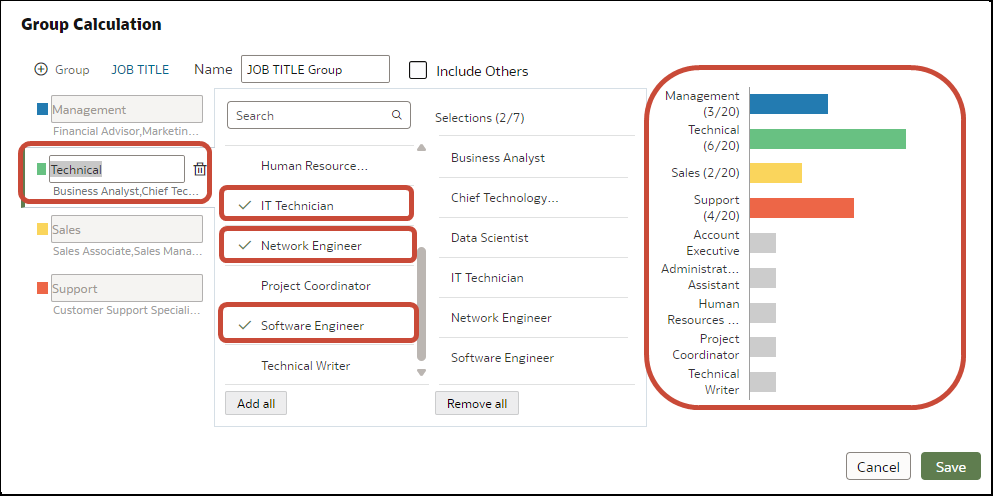
Task: Click the blue Management color square
Action: [42, 110]
